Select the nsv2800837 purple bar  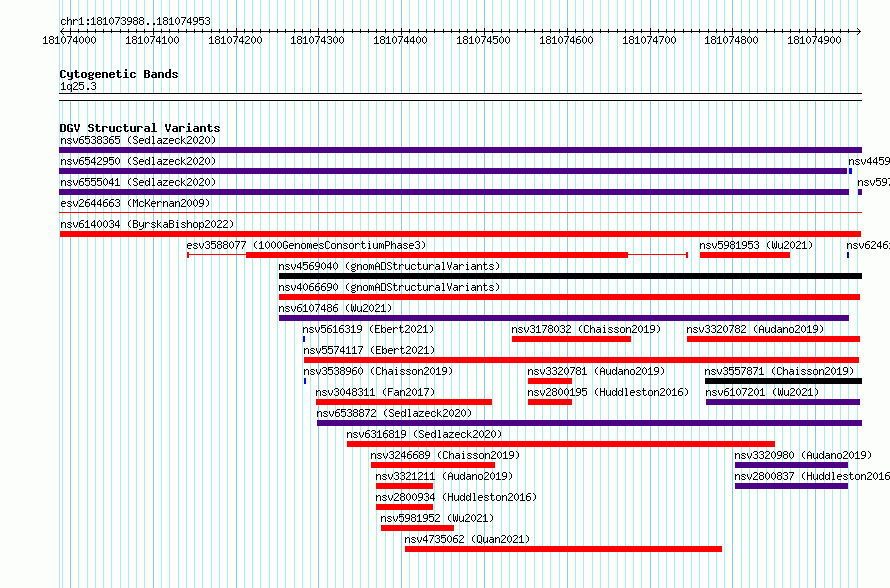pos(791,486)
